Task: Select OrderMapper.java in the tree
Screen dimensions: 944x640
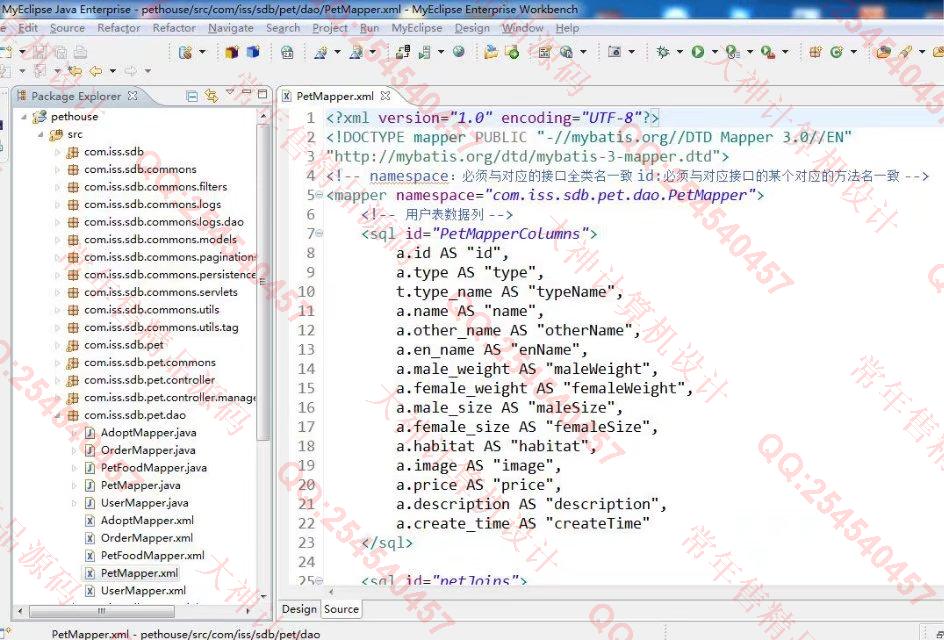Action: tap(148, 450)
